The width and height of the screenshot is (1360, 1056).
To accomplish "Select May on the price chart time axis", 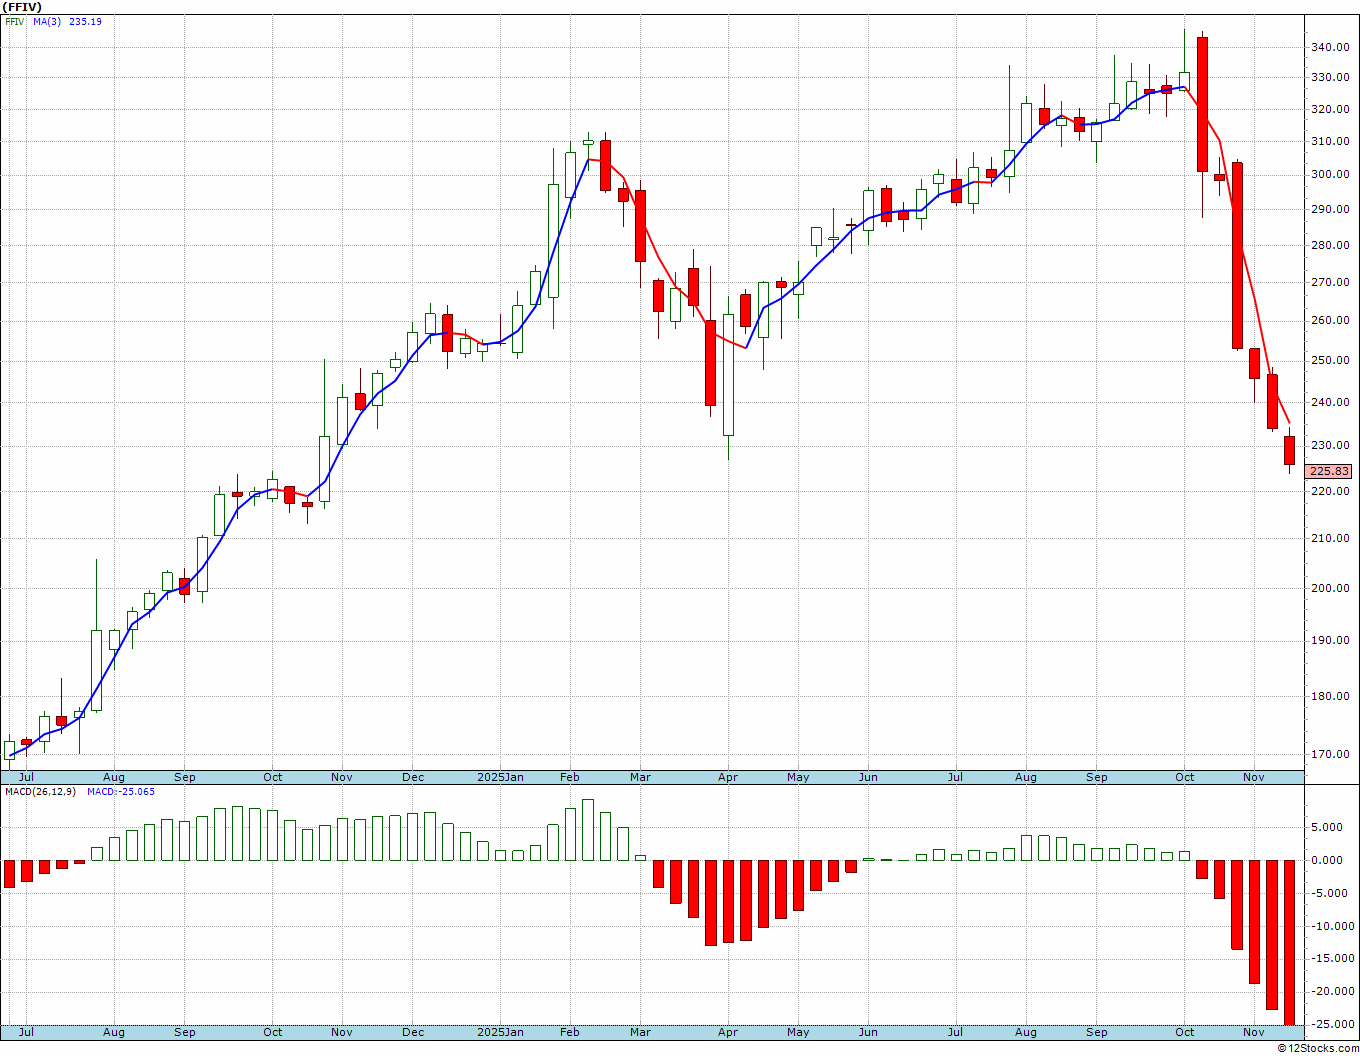I will tap(798, 777).
